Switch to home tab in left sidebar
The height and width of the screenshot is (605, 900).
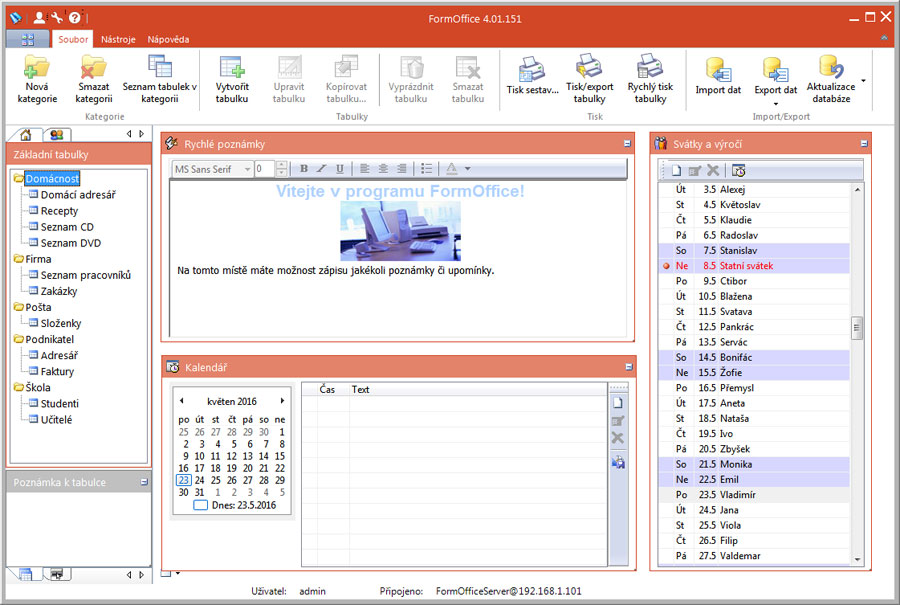click(25, 135)
